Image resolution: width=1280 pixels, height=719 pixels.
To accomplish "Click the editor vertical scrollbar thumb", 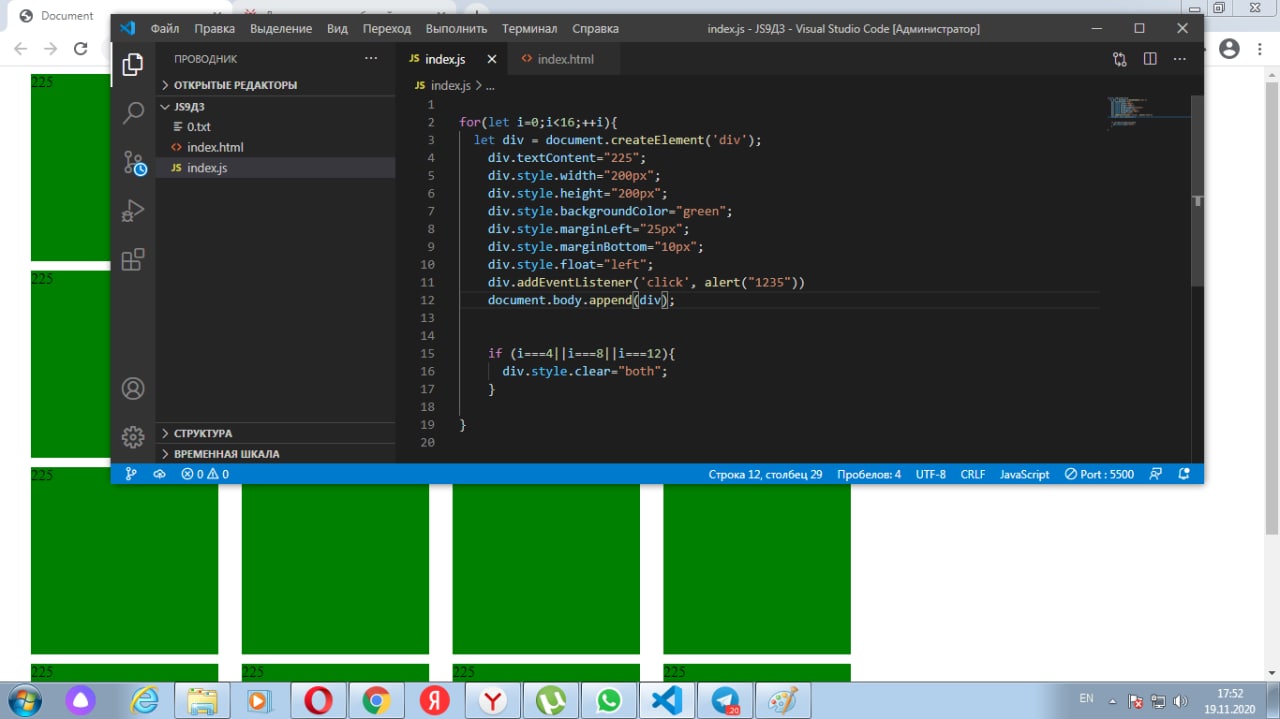I will point(1197,190).
